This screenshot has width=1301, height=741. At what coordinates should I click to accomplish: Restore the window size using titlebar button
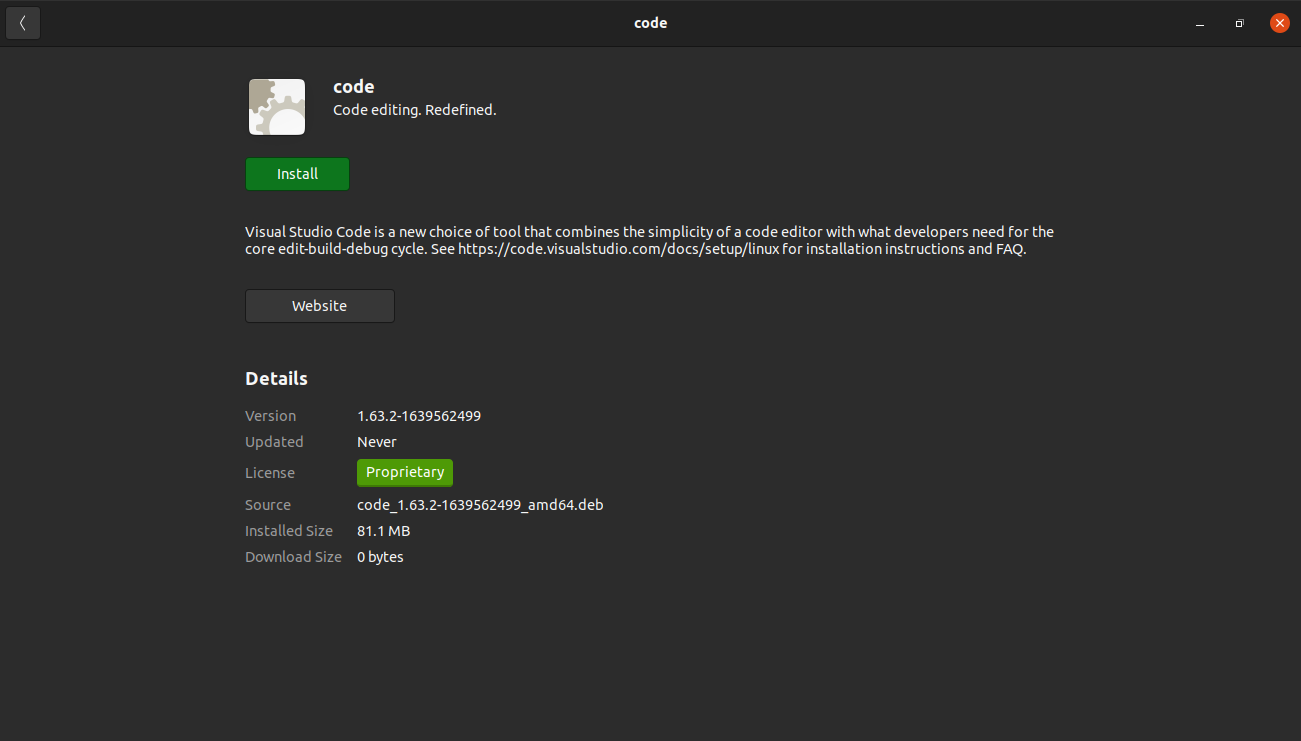pyautogui.click(x=1239, y=23)
